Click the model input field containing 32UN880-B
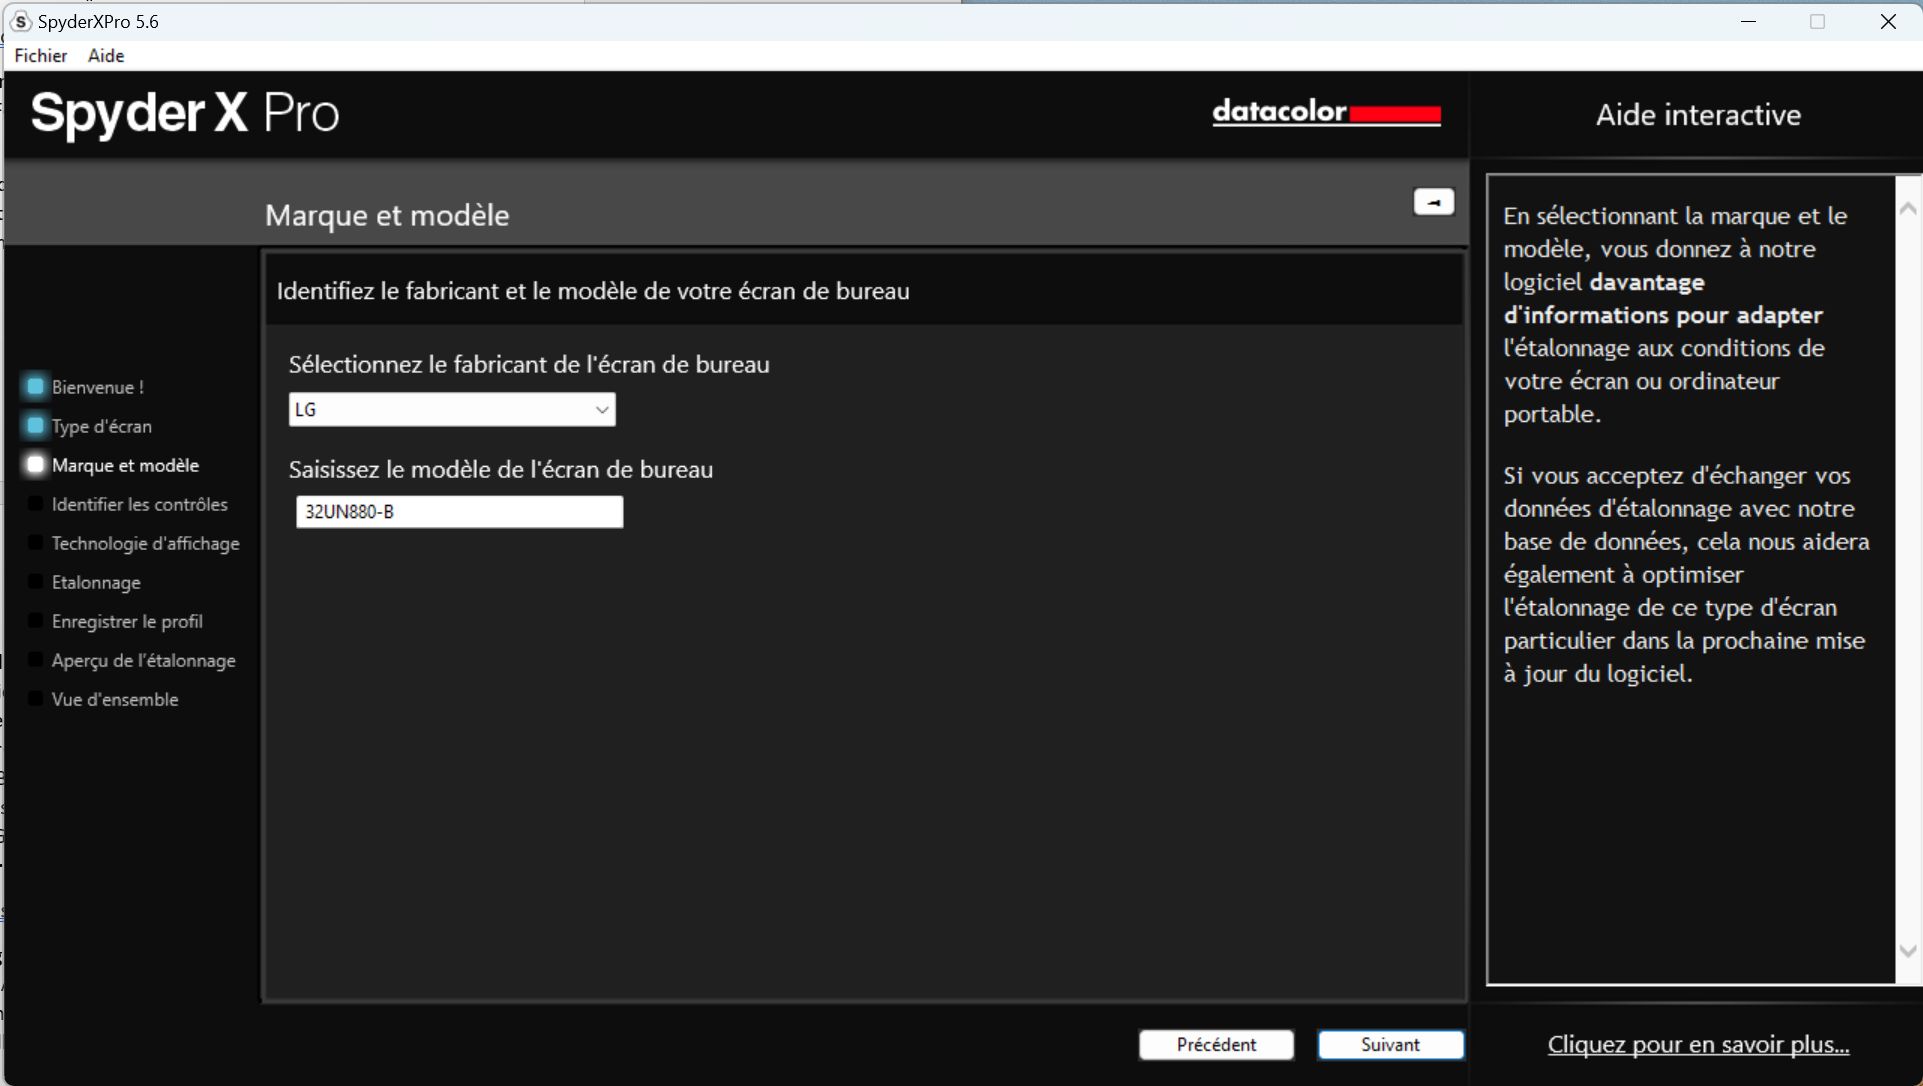This screenshot has height=1086, width=1923. click(x=459, y=512)
